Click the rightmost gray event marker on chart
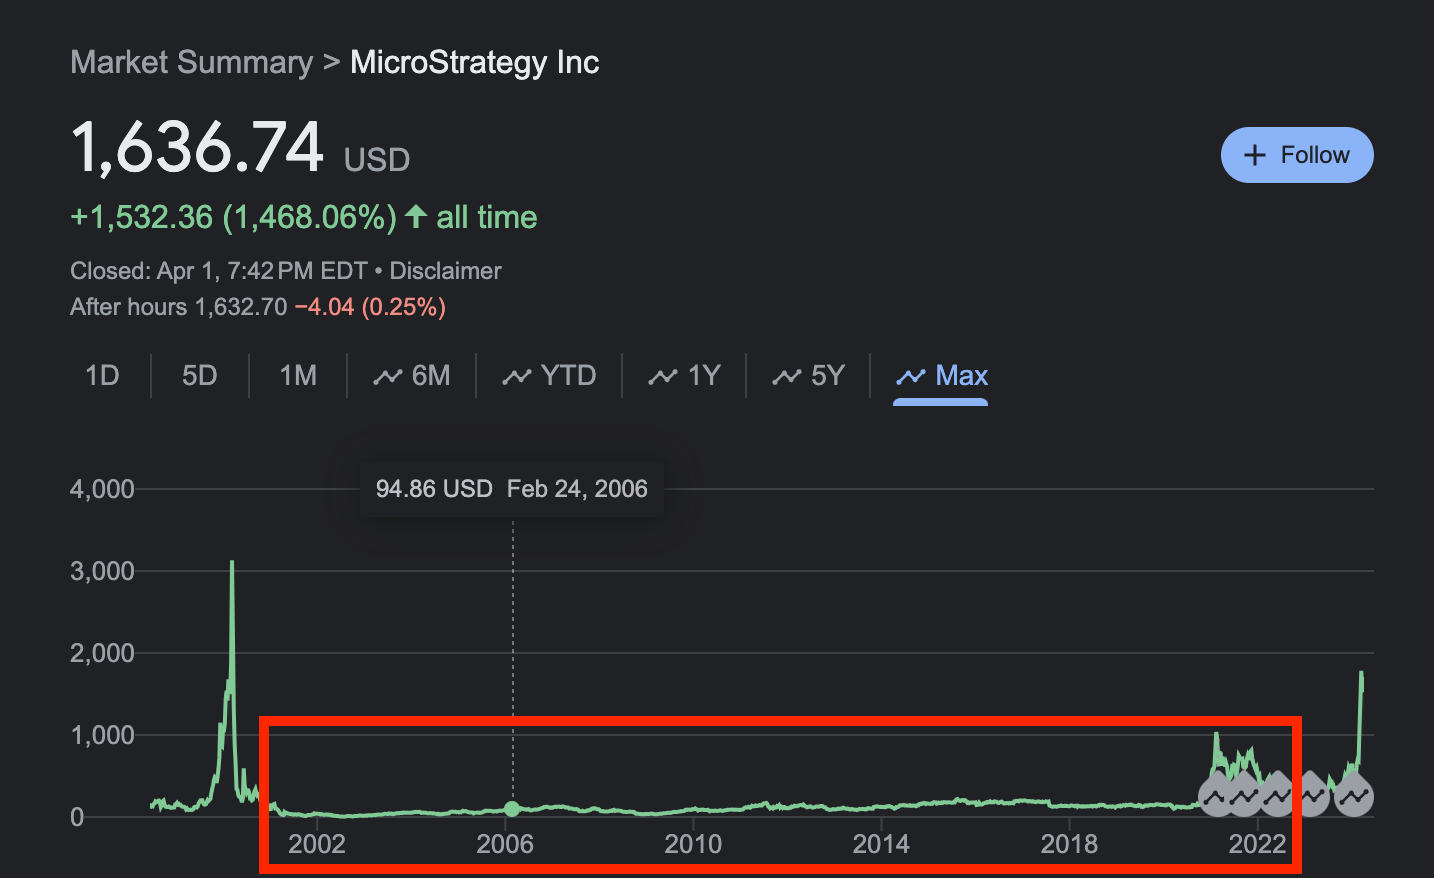Viewport: 1434px width, 878px height. tap(1354, 796)
